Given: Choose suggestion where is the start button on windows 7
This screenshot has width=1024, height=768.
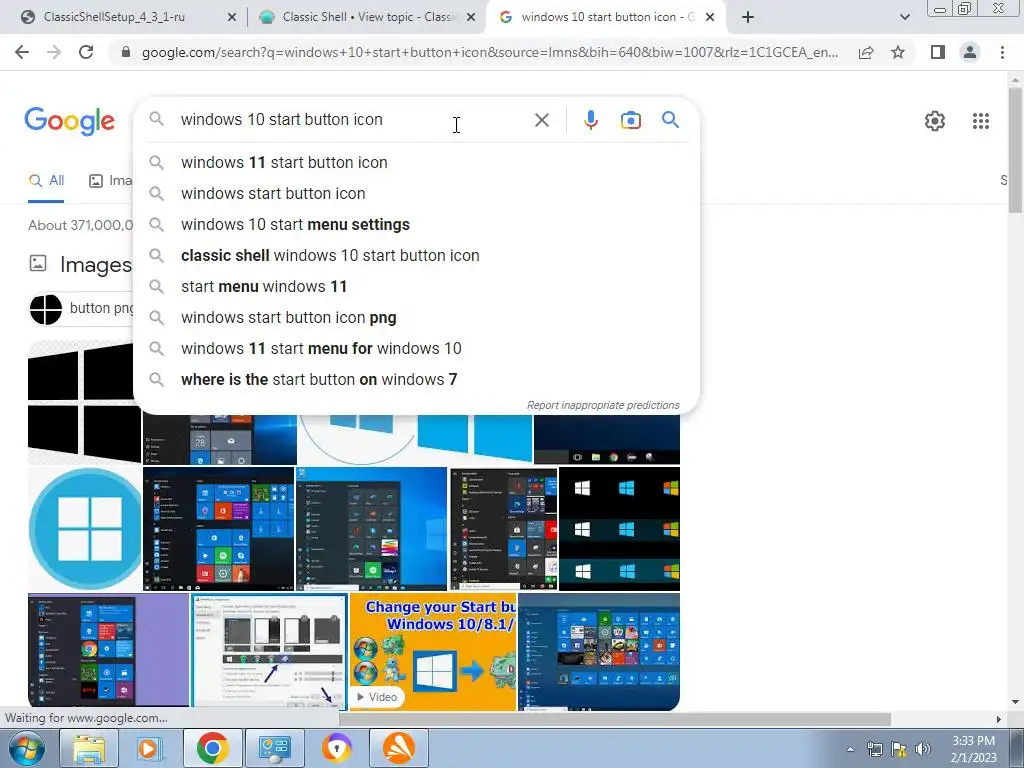Looking at the screenshot, I should coord(416,379).
